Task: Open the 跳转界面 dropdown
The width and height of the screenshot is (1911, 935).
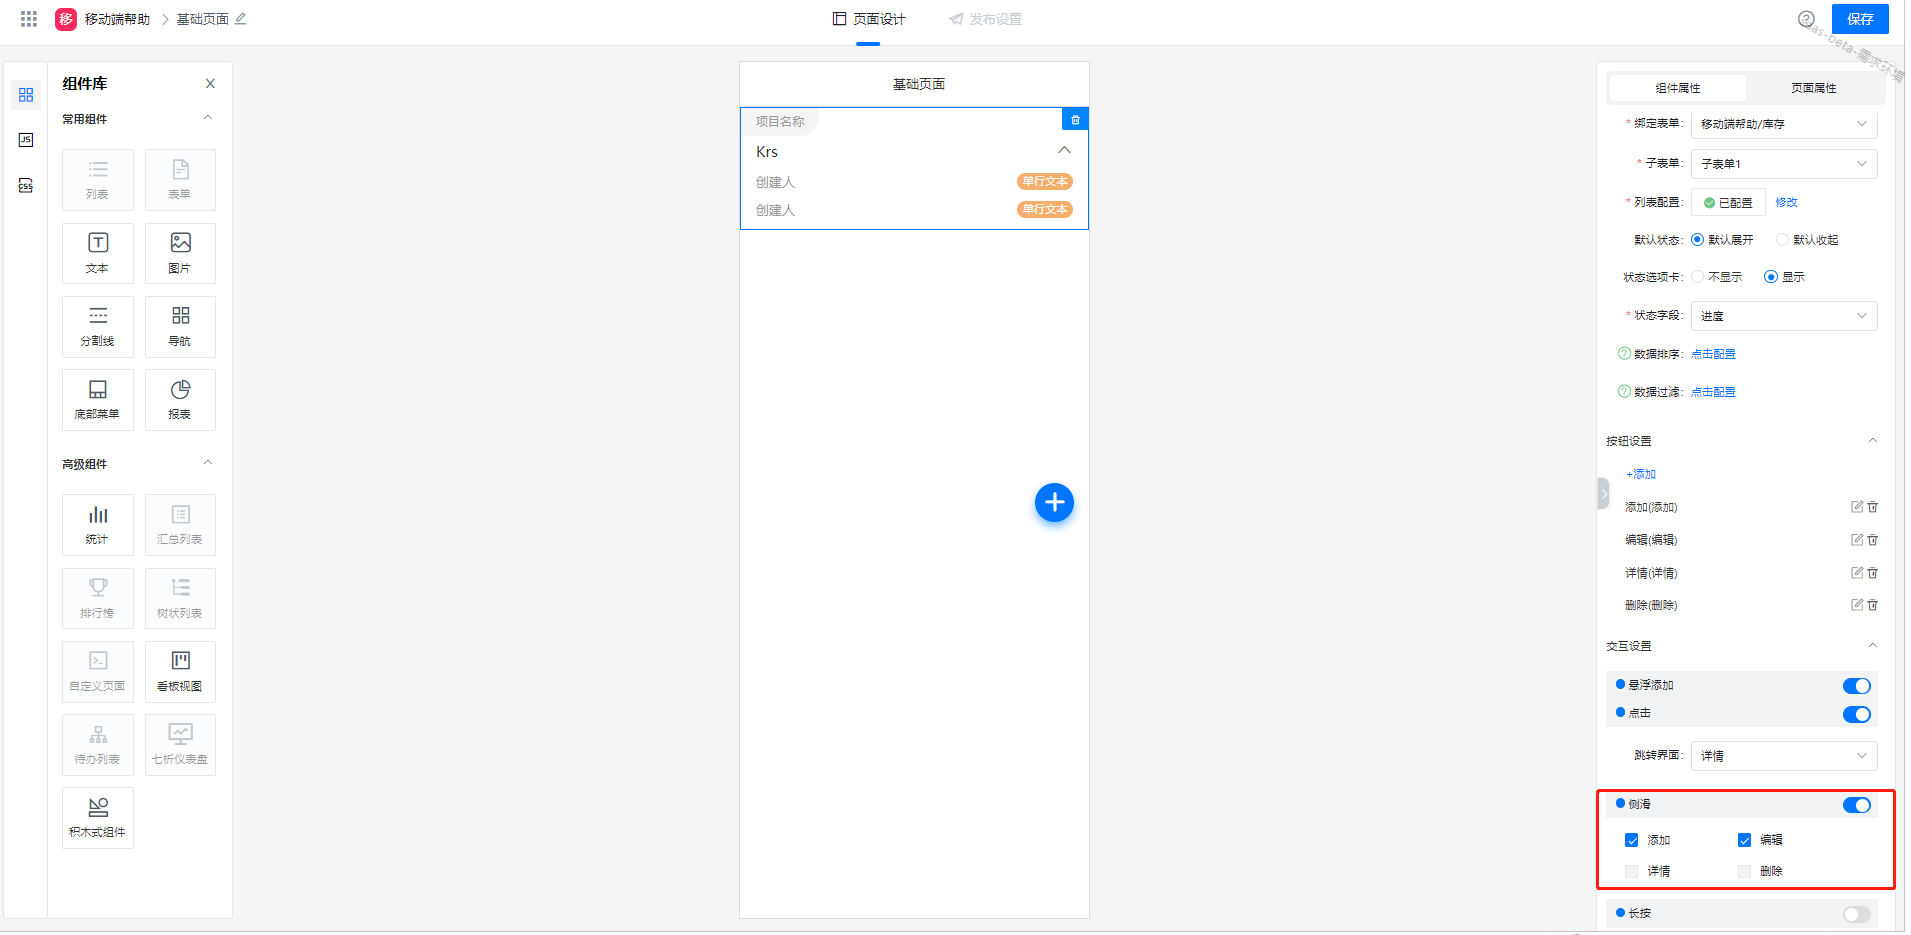Action: pyautogui.click(x=1784, y=756)
